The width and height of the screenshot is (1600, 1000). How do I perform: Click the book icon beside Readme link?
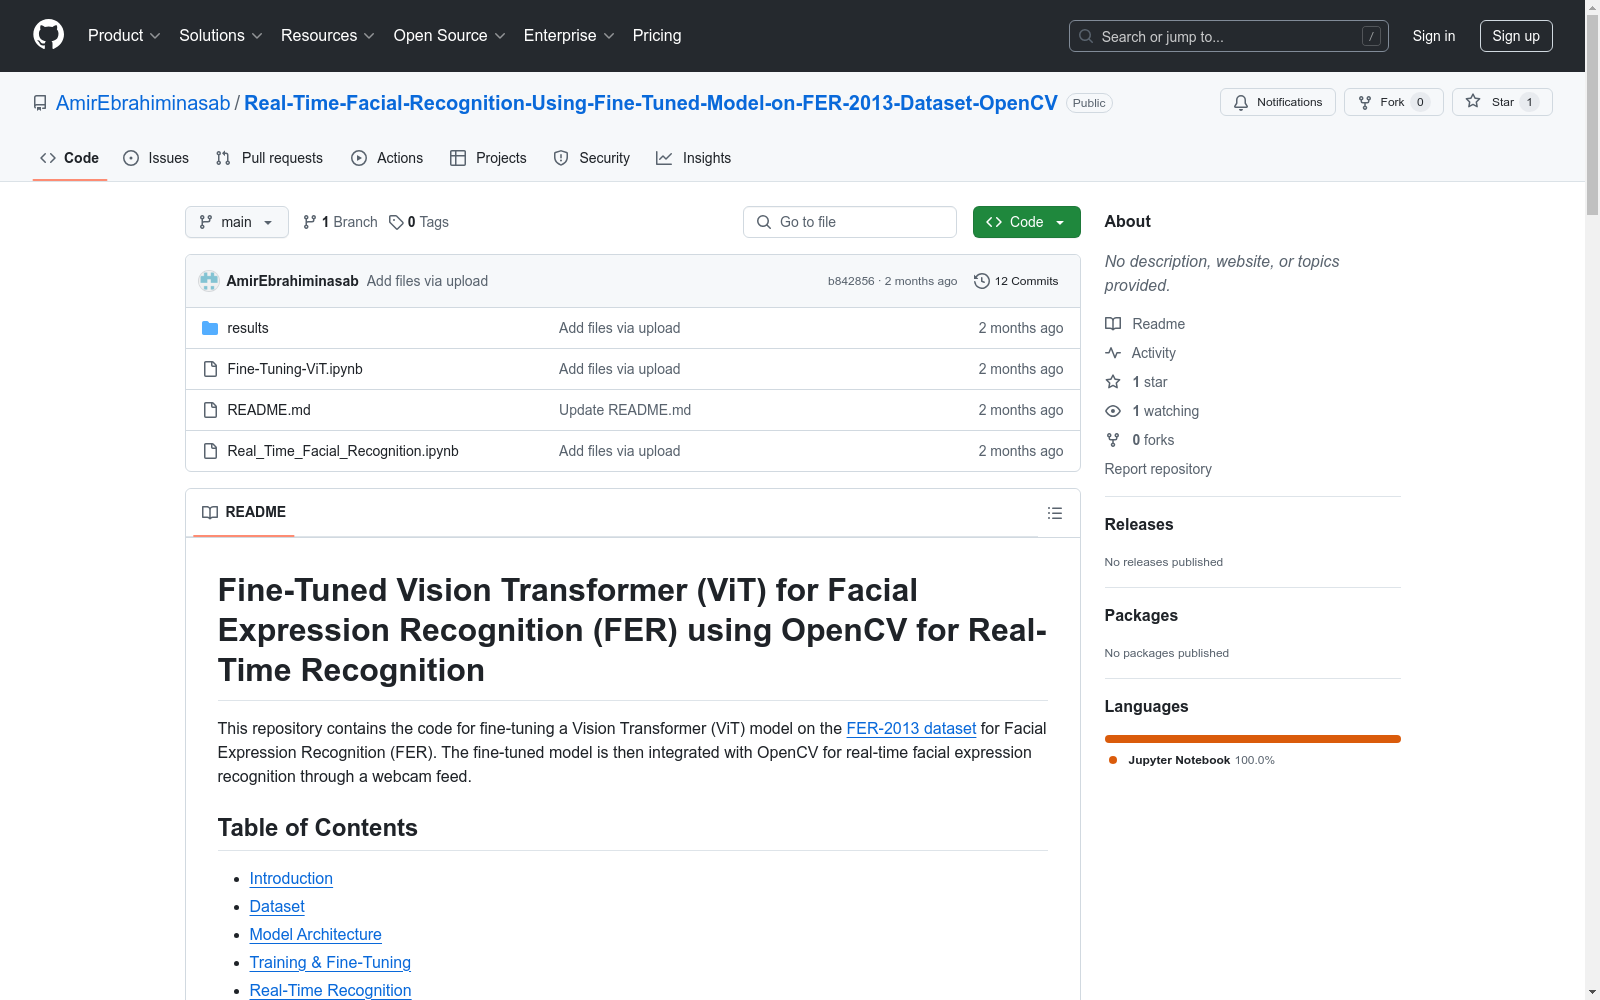coord(1113,324)
